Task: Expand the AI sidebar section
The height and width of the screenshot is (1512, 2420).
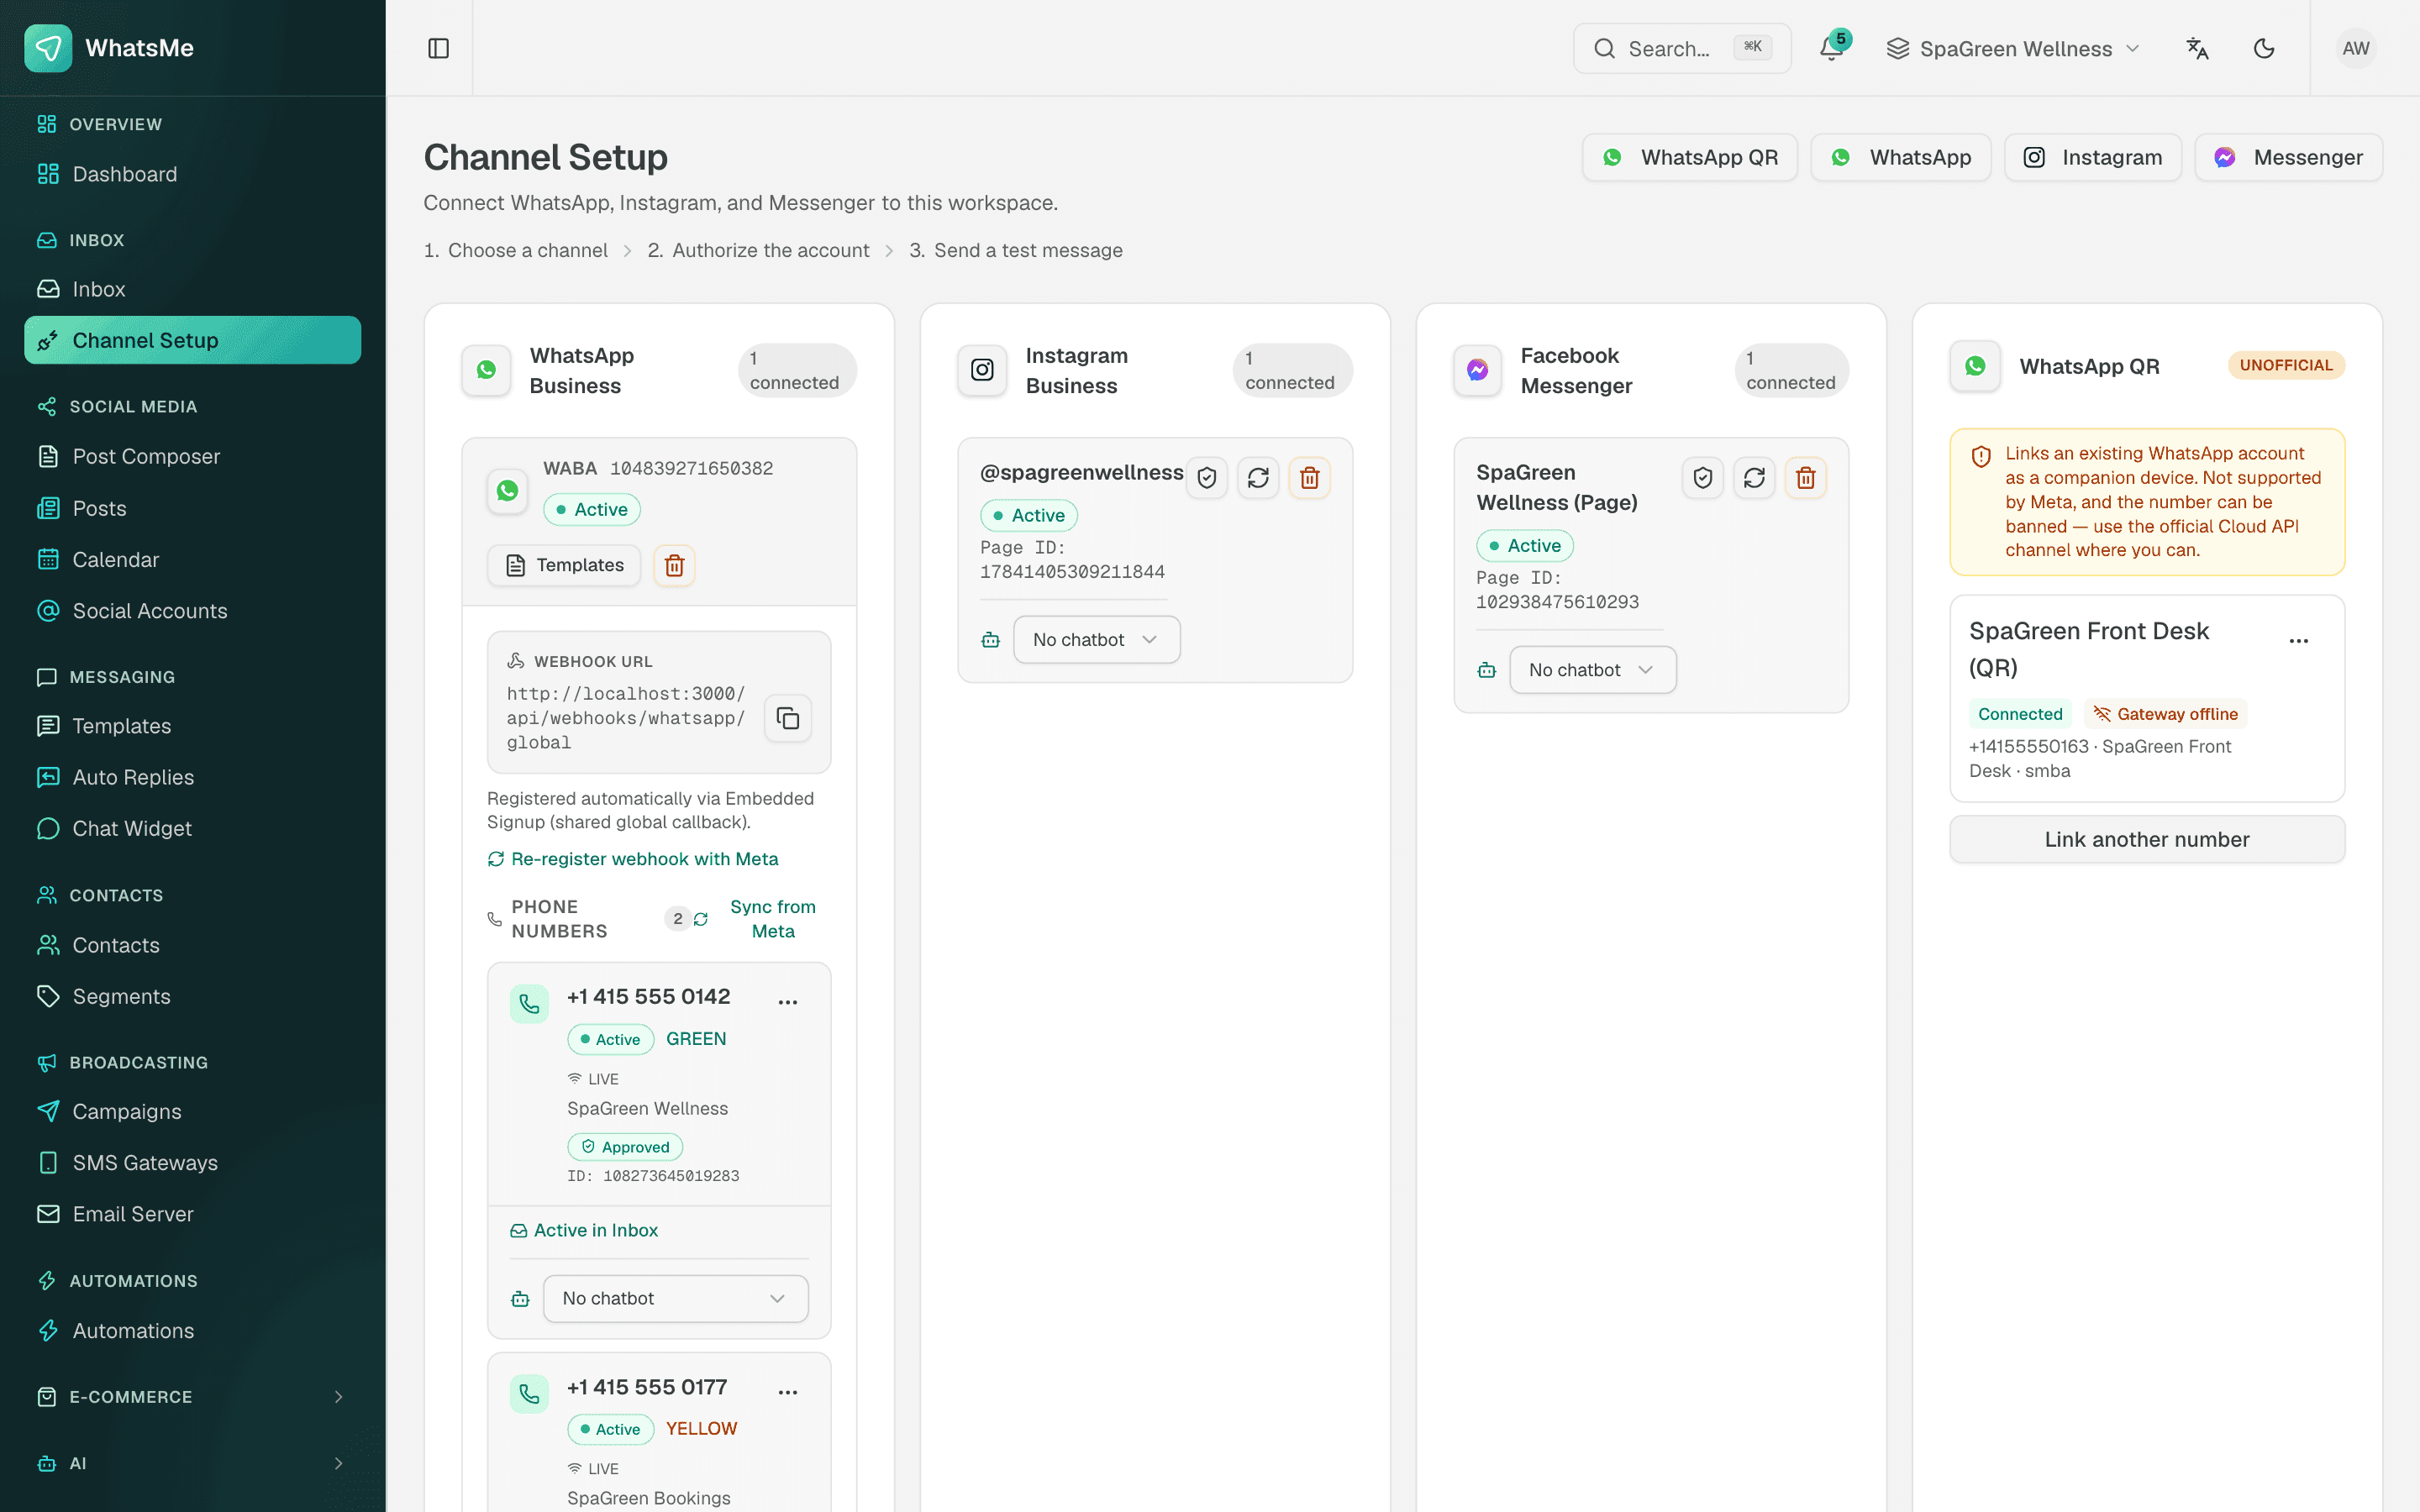Action: tap(192, 1463)
